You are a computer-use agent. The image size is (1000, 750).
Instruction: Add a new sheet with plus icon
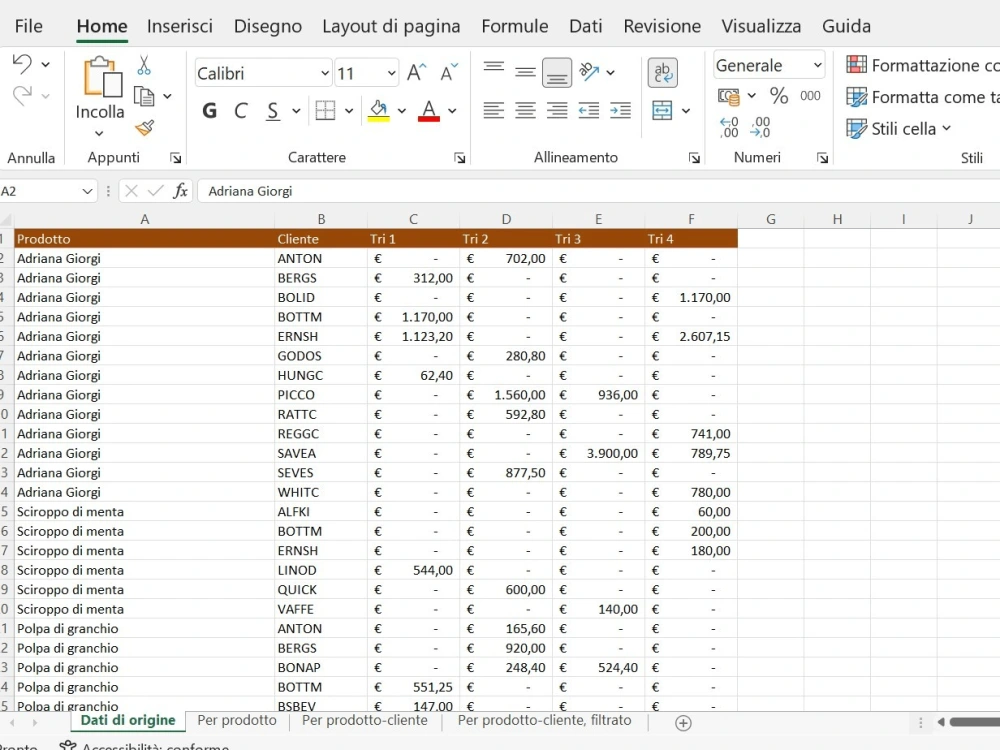click(x=683, y=723)
